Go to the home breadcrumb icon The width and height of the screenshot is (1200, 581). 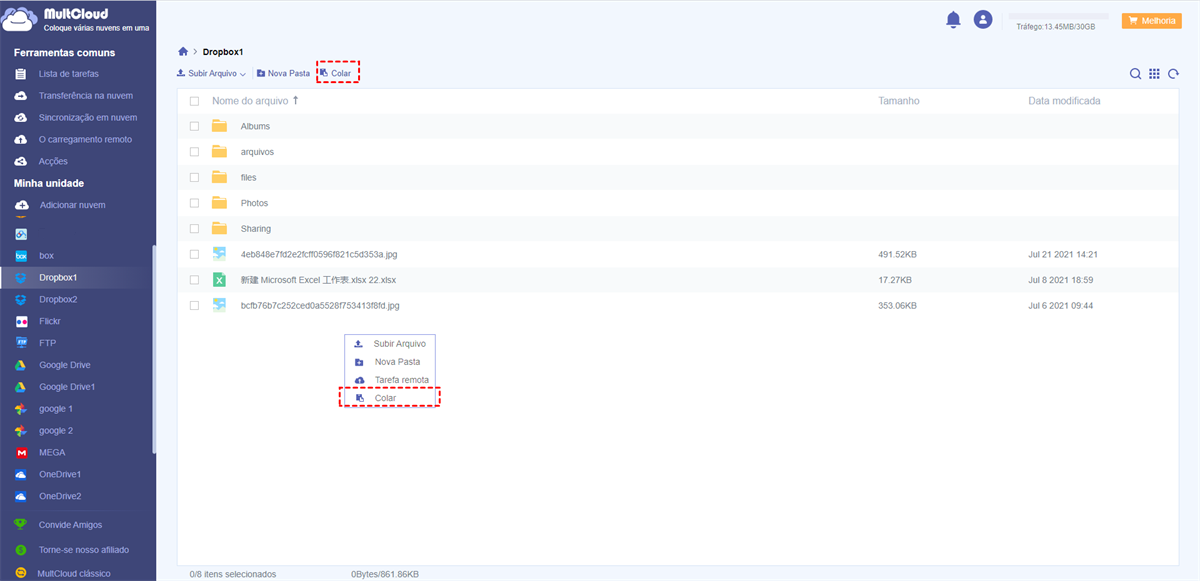coord(182,51)
